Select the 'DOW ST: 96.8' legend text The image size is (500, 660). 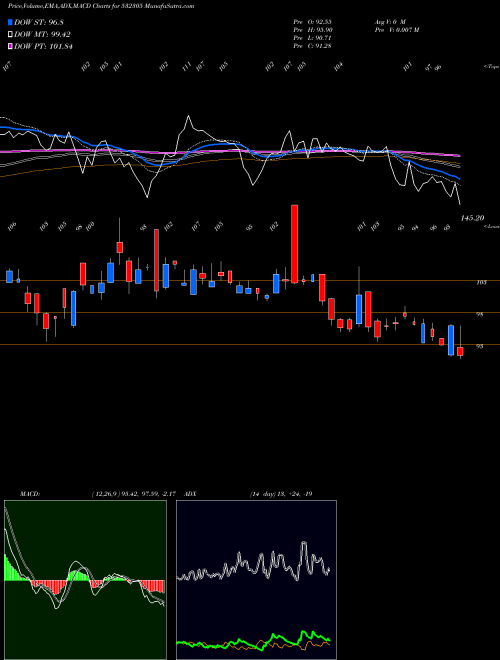click(39, 22)
